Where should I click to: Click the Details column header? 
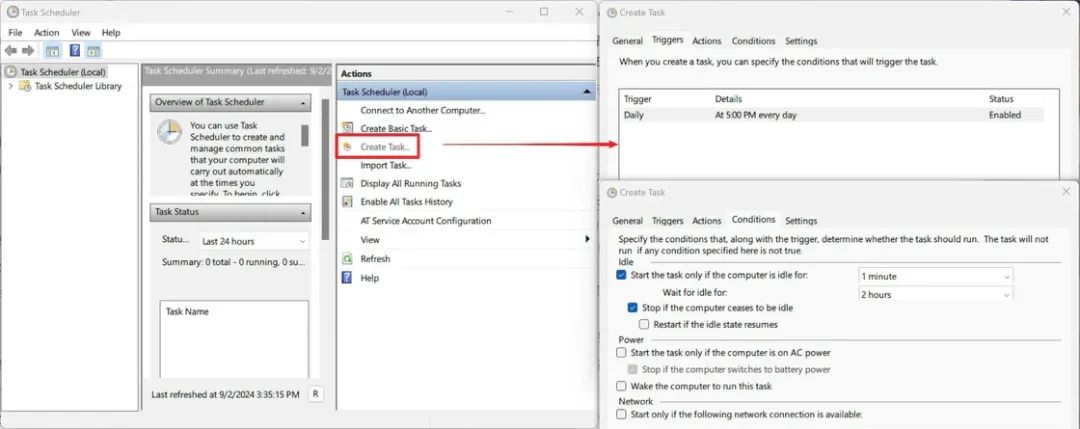tap(729, 99)
